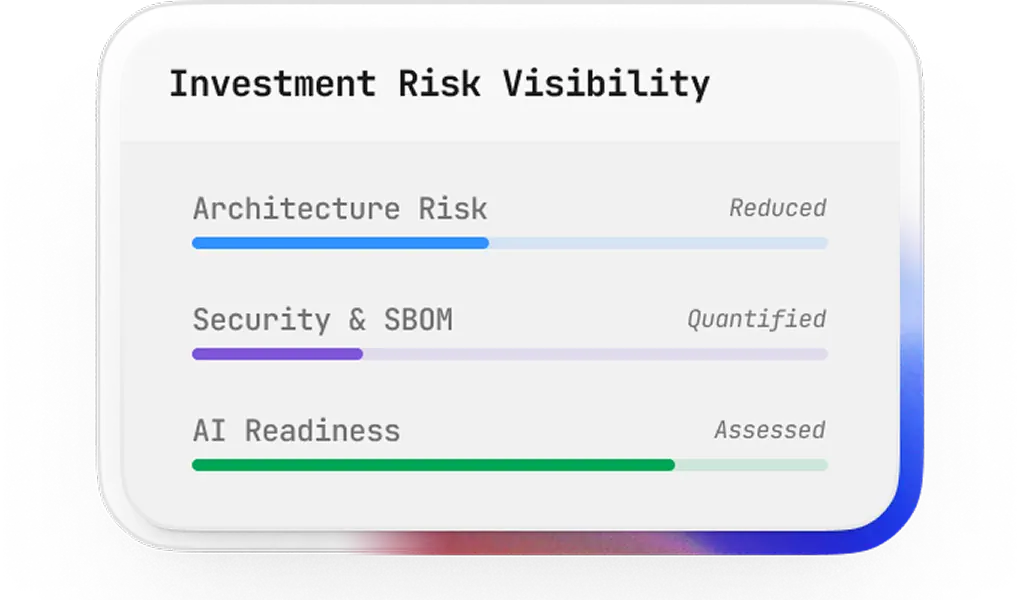Click the red gradient glow under the card

455,543
